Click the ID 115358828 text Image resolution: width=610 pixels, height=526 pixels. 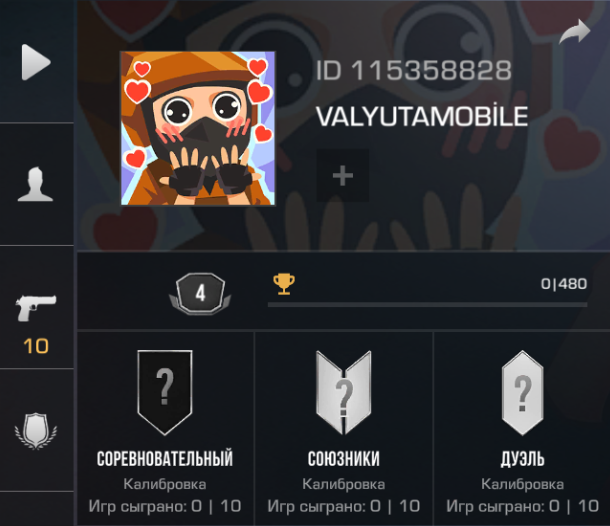413,70
